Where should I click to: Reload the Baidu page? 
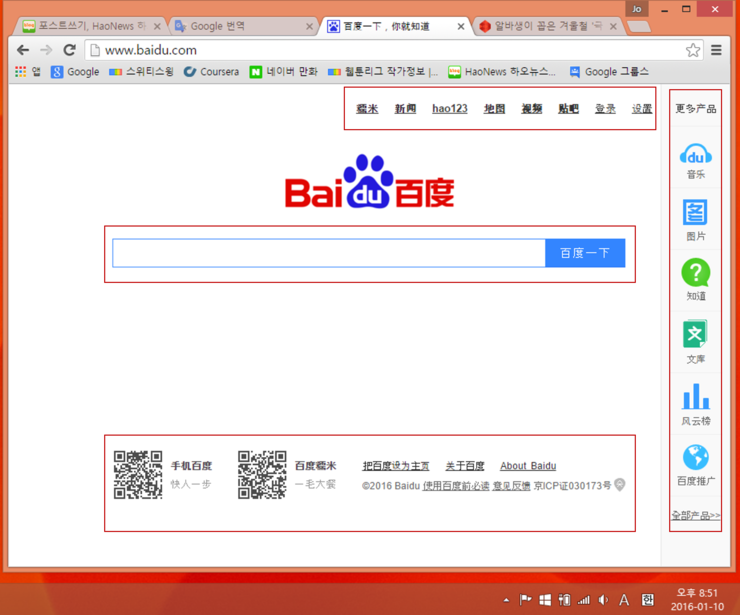pos(70,50)
